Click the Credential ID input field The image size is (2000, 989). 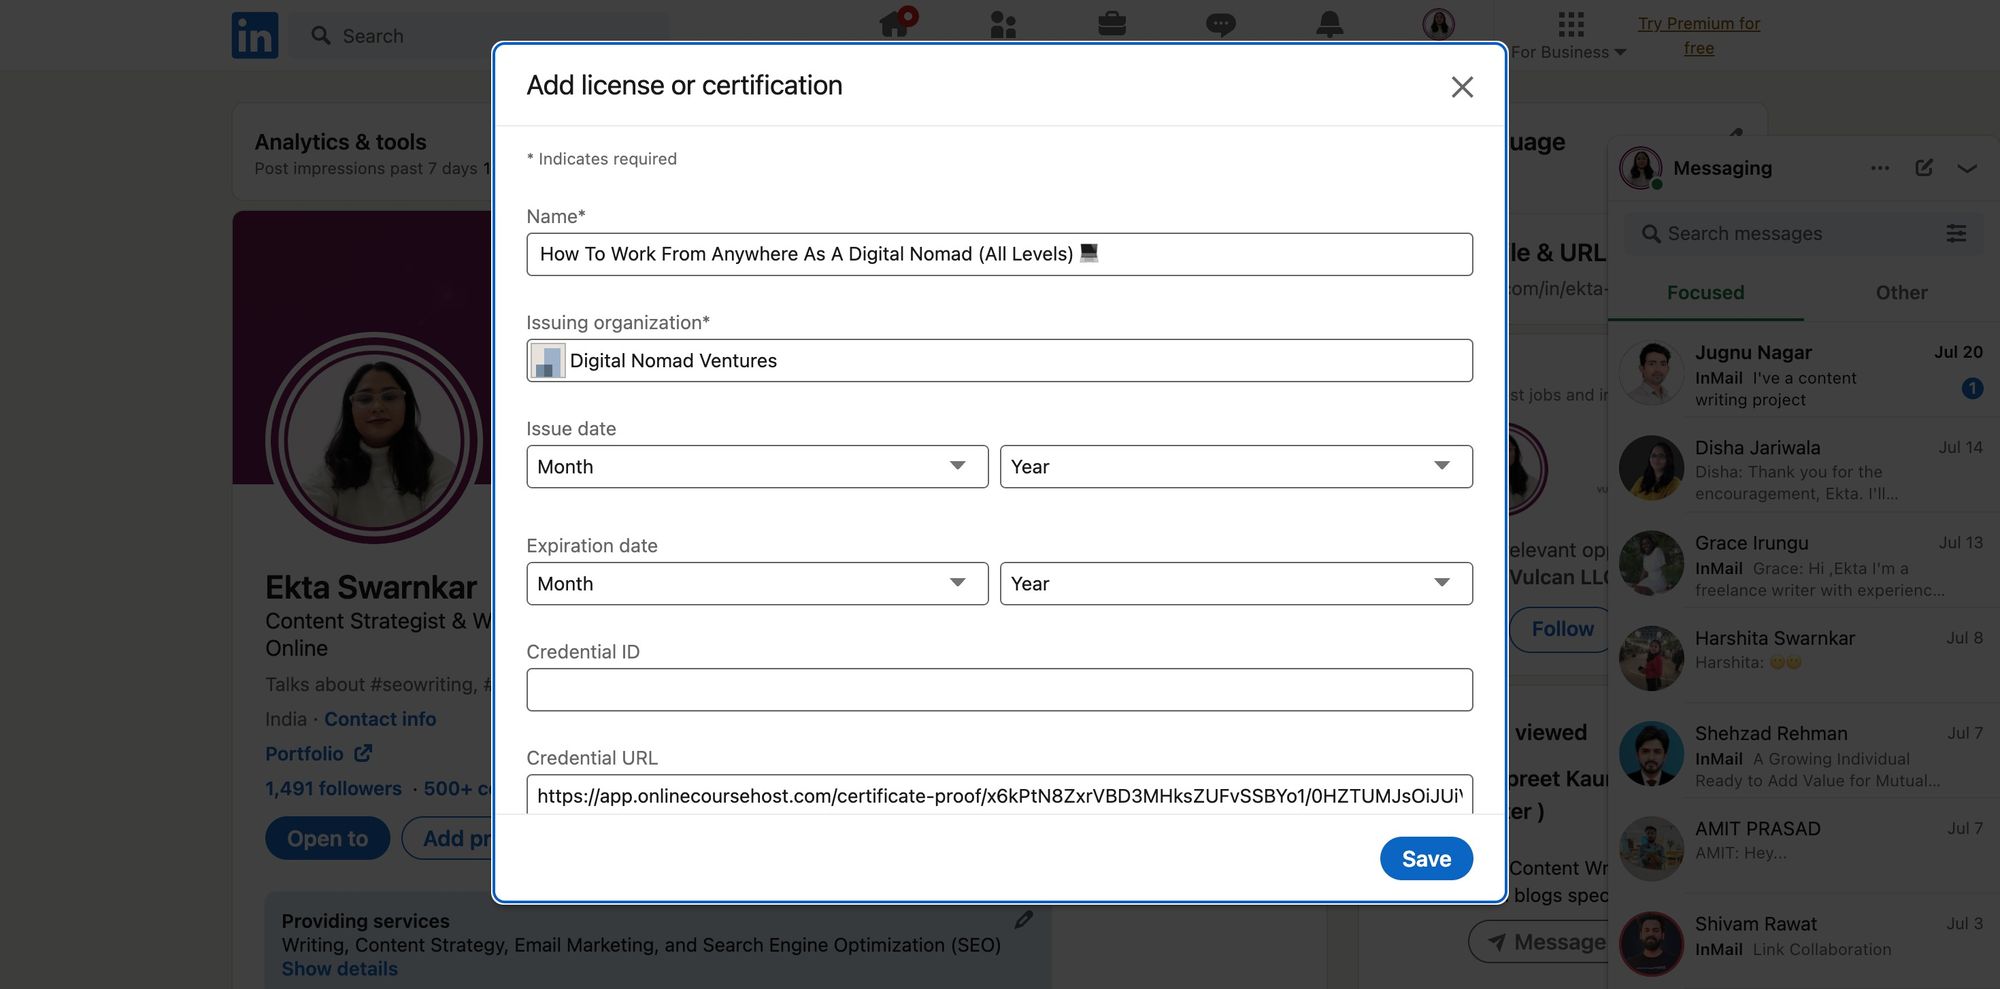[999, 690]
